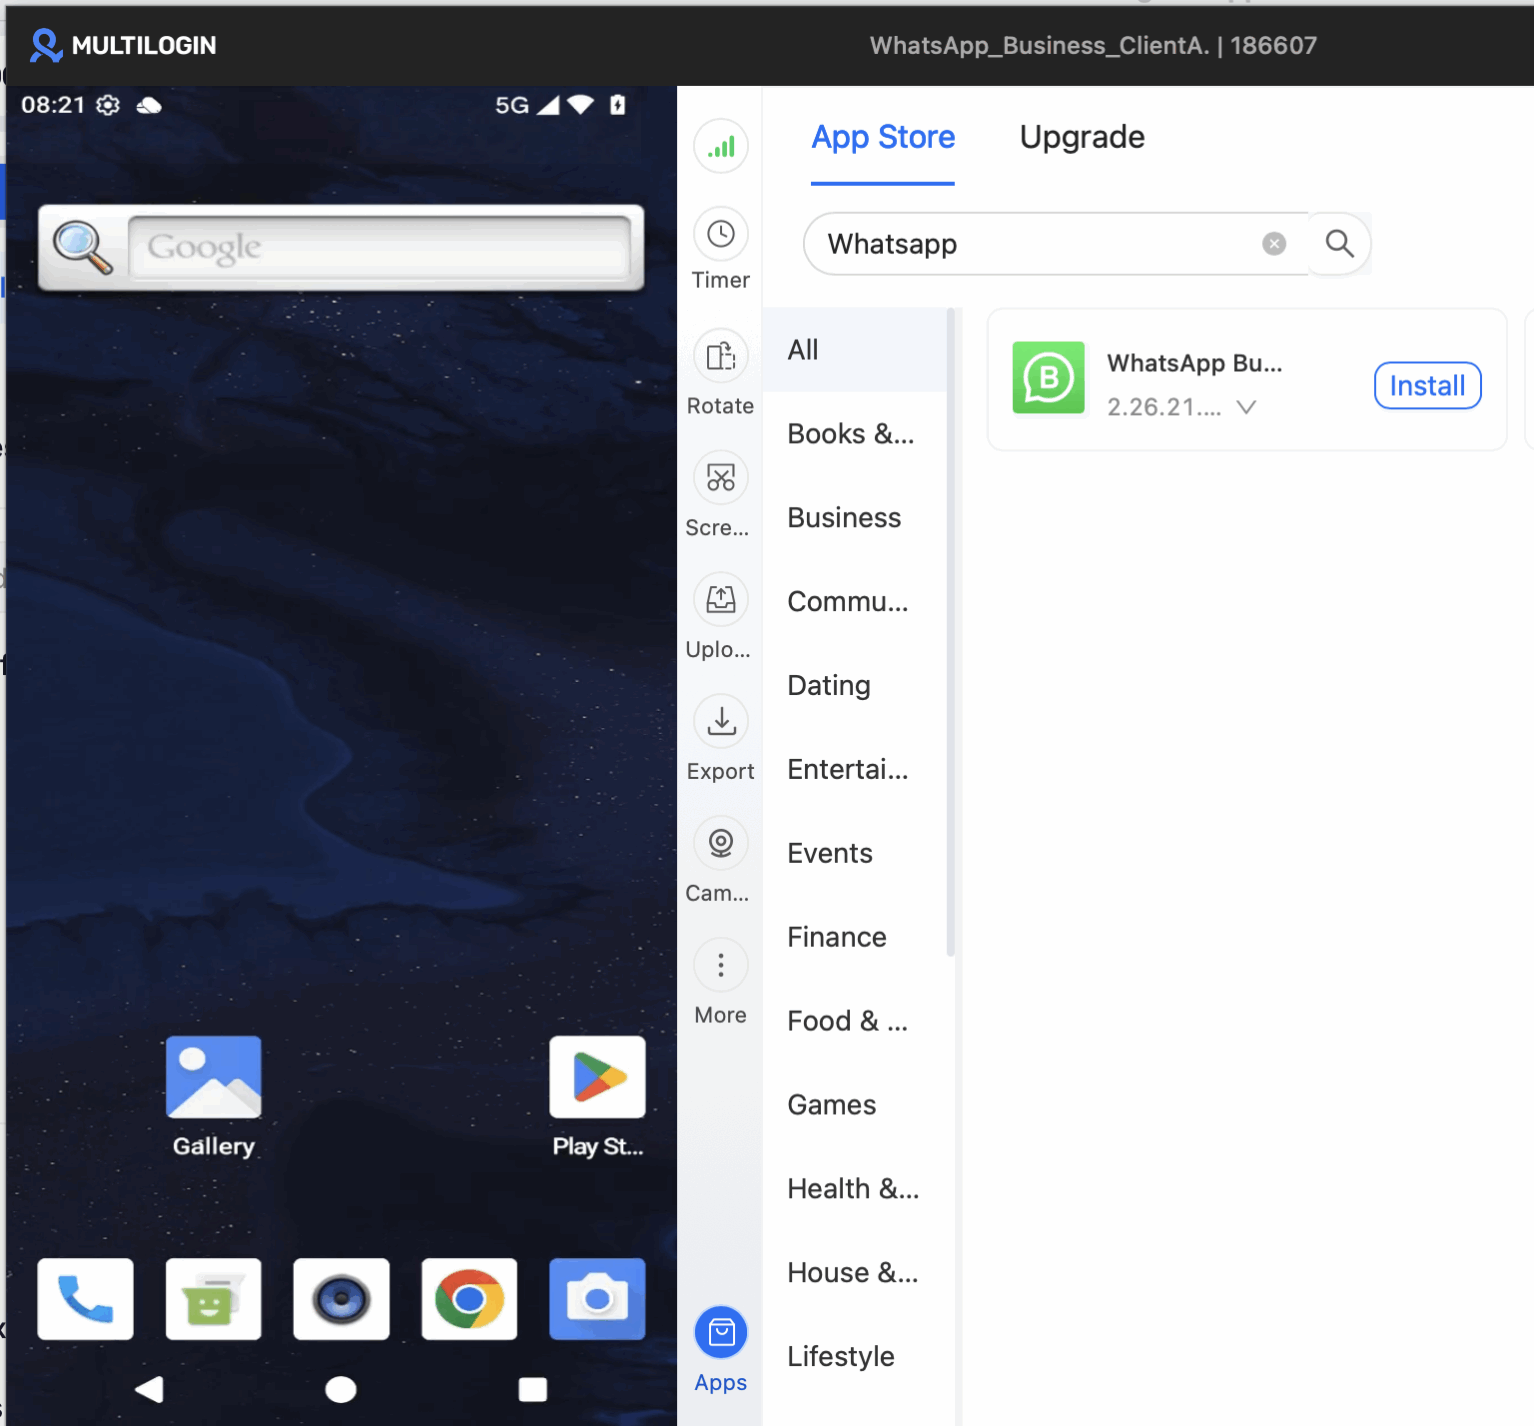Search the app store with magnifier
The image size is (1534, 1426).
click(x=1339, y=243)
